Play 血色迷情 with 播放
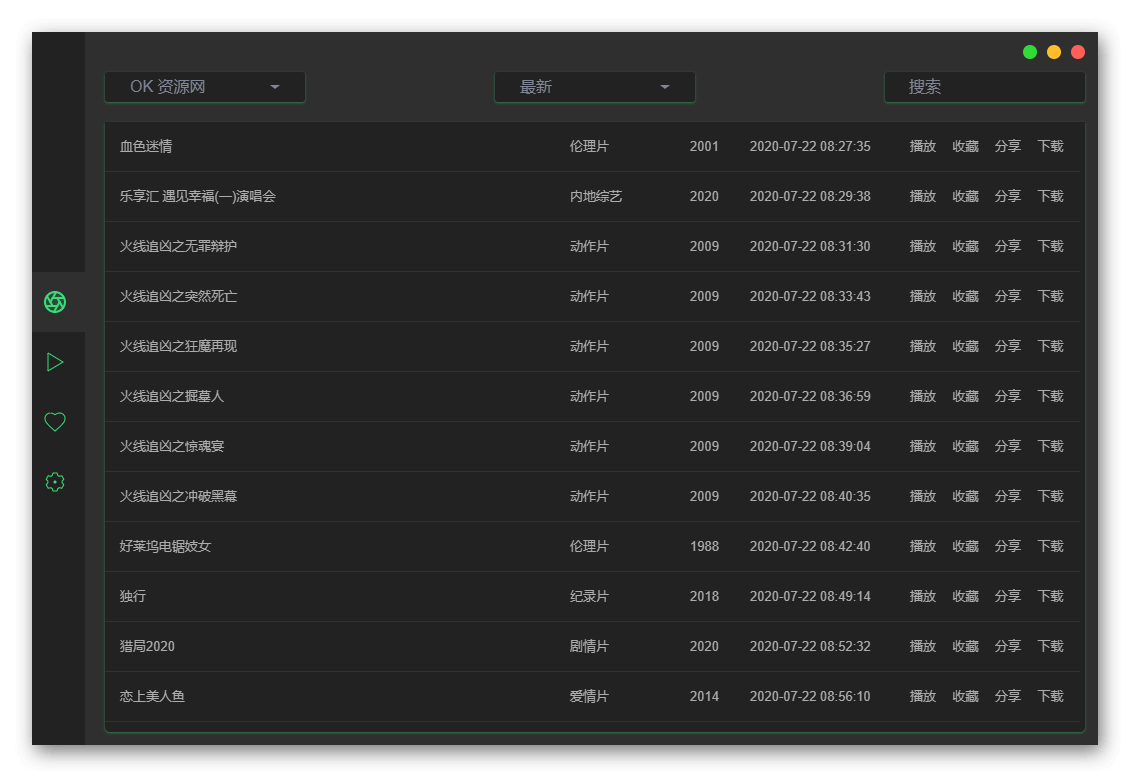 coord(922,146)
